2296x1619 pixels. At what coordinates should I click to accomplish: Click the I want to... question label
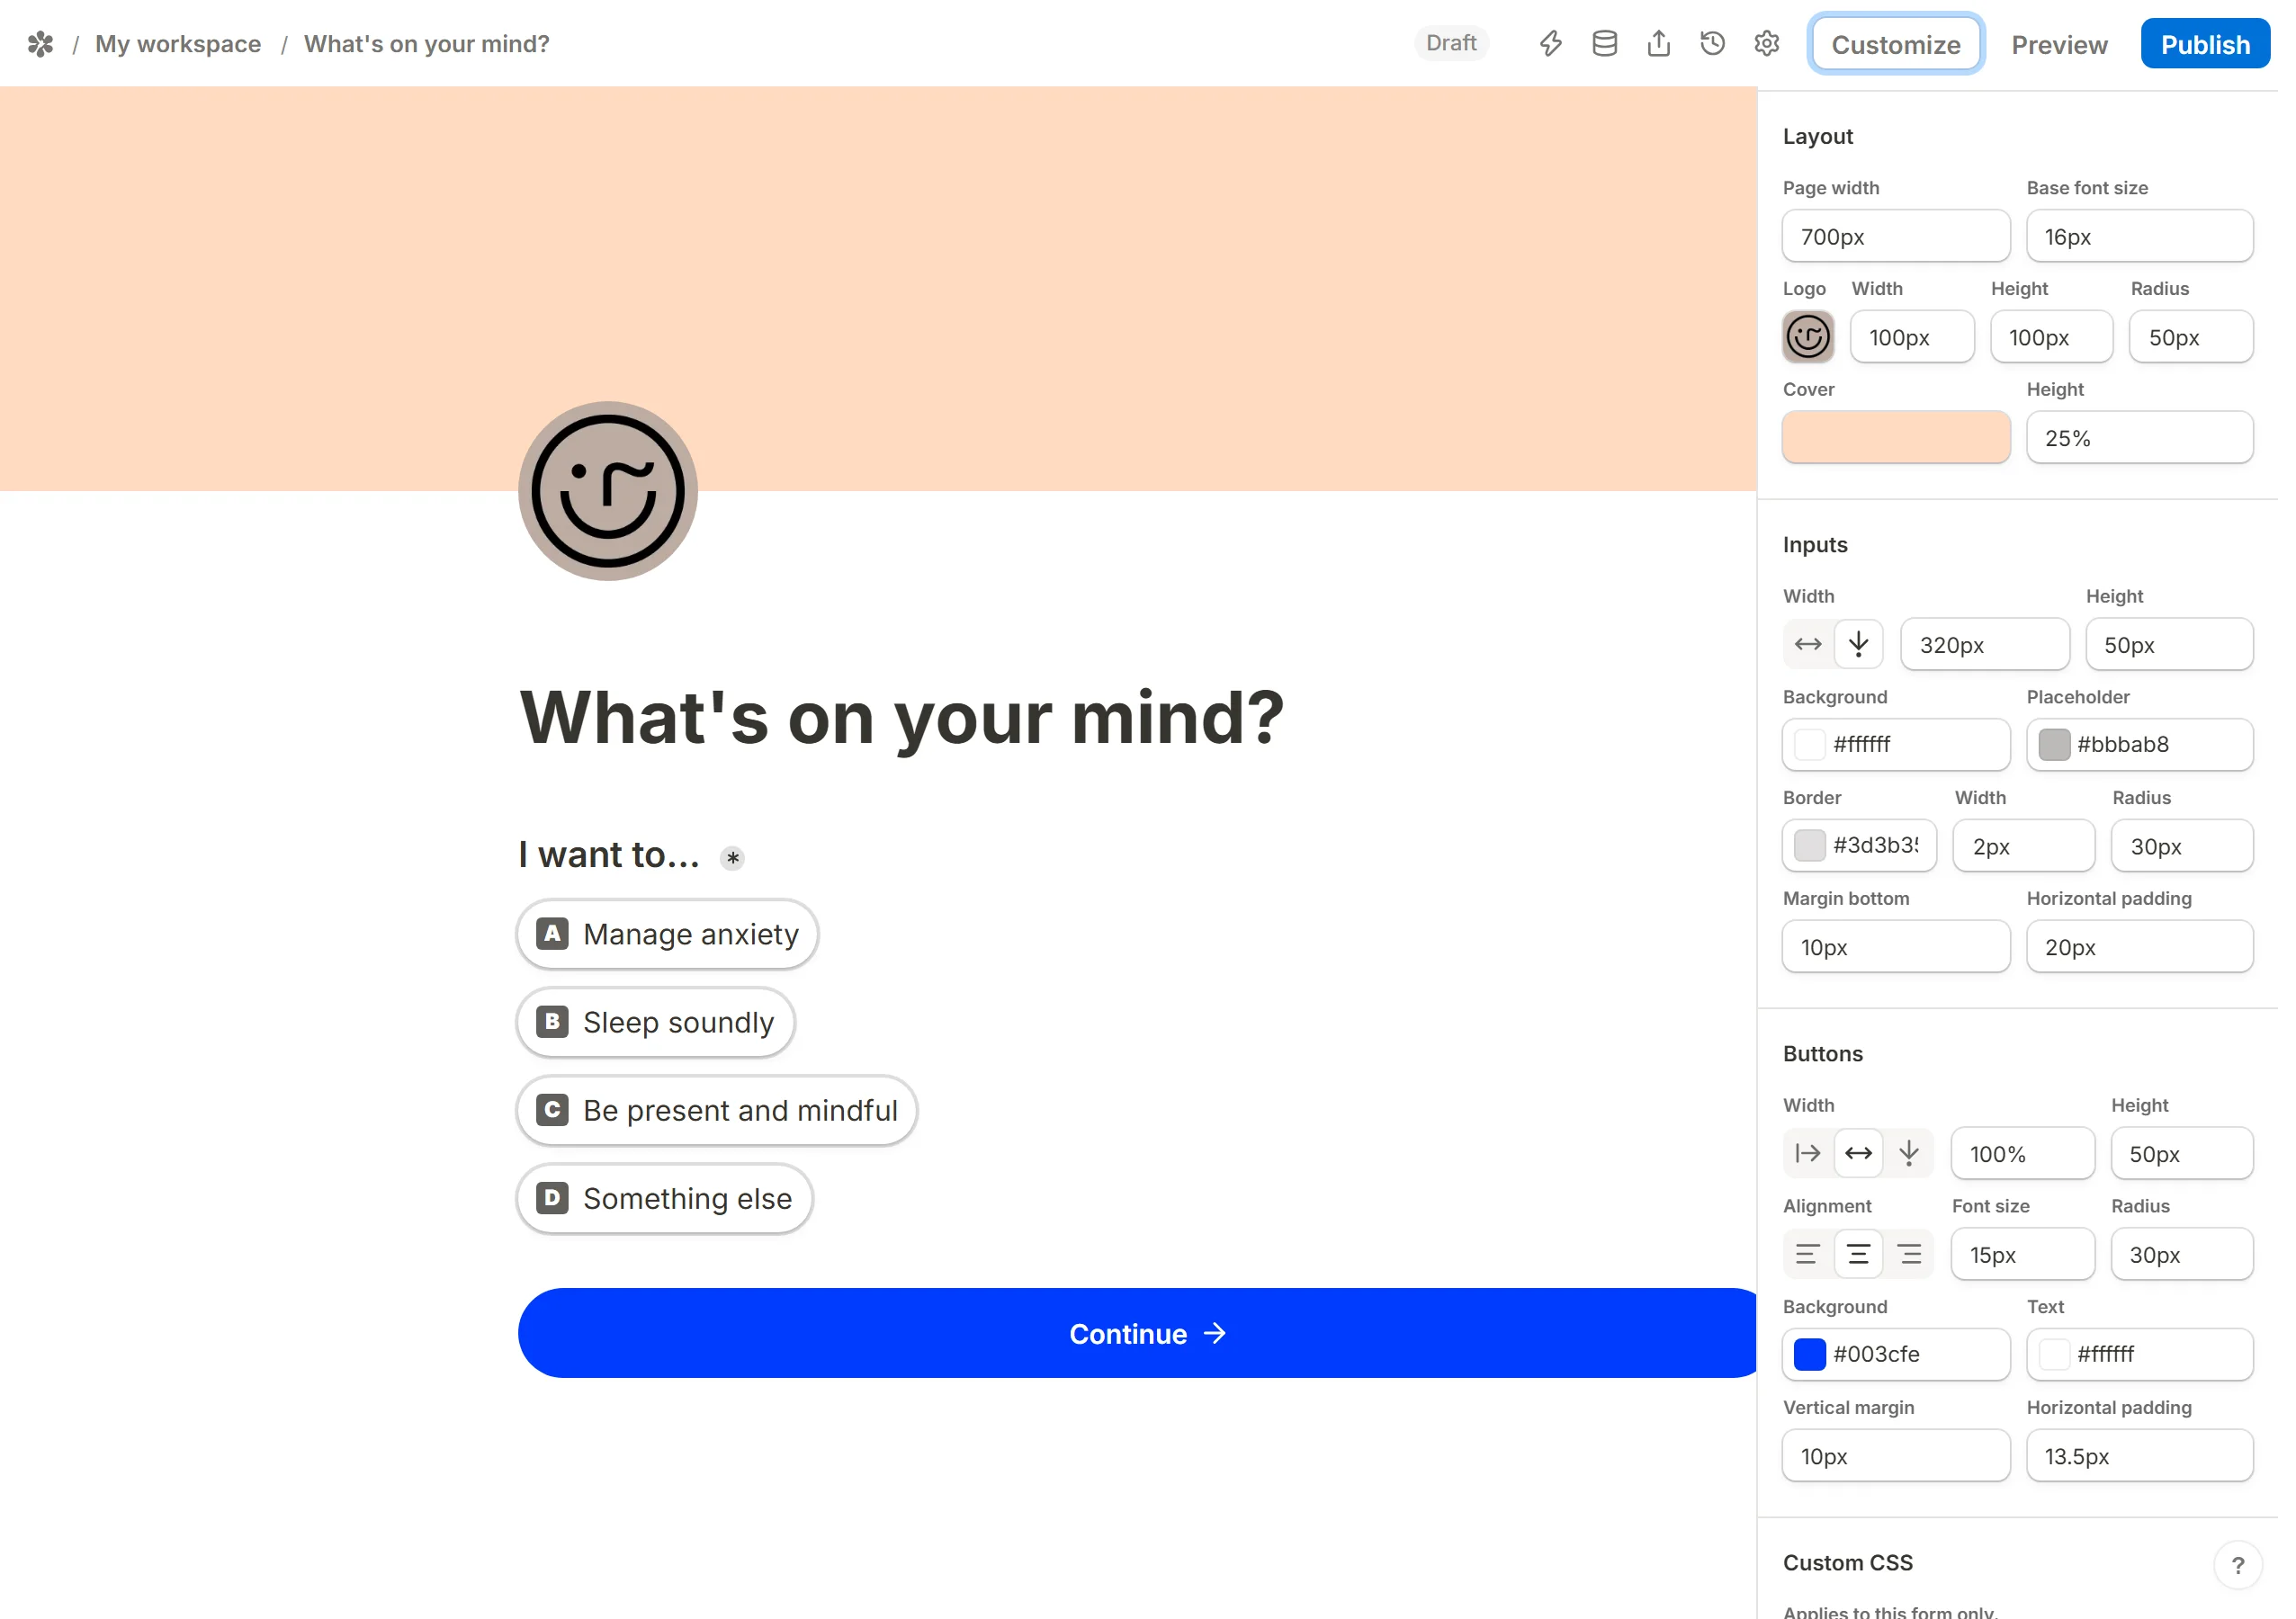(x=608, y=855)
